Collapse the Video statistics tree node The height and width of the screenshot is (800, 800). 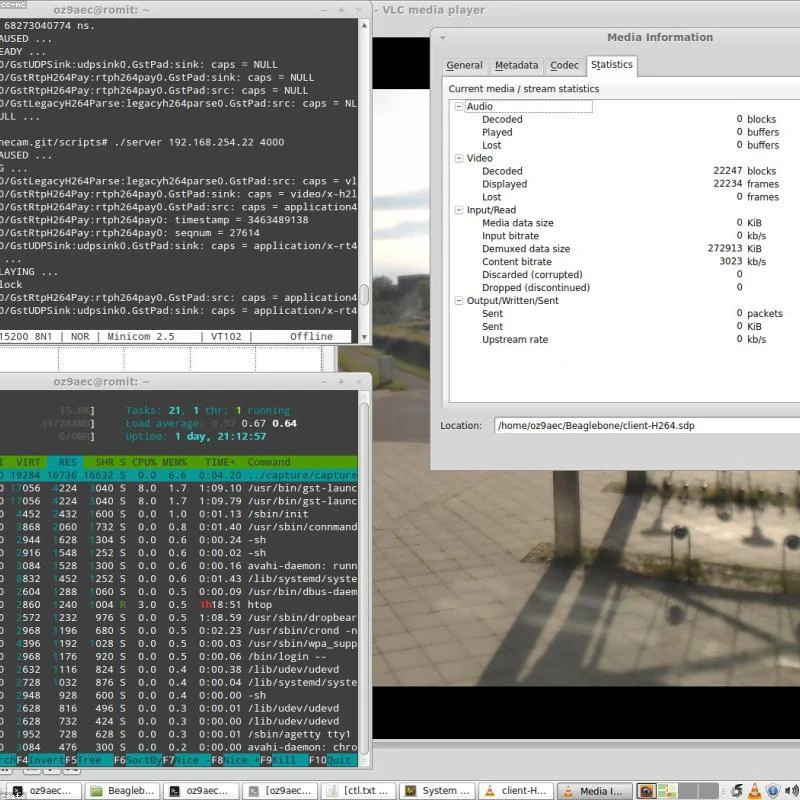point(459,158)
